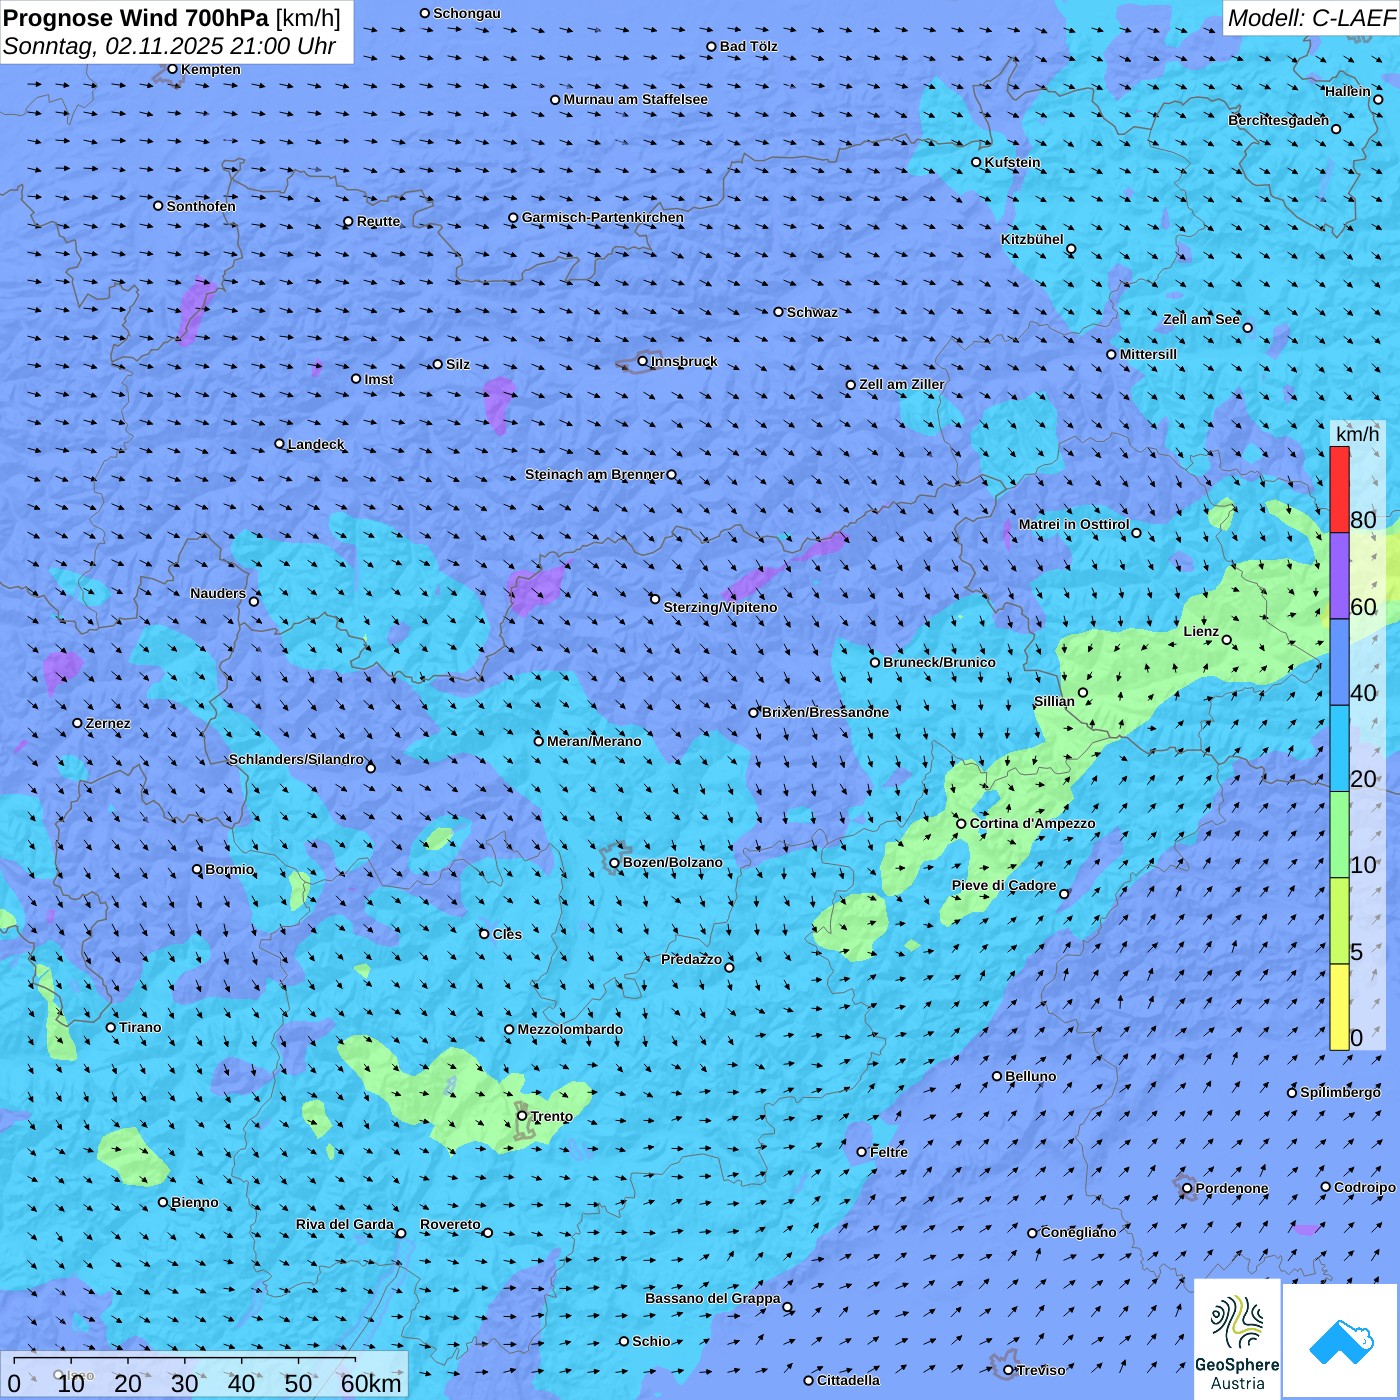
Task: Click the 'Prognose Wind 700hPa' title
Action: click(x=136, y=17)
